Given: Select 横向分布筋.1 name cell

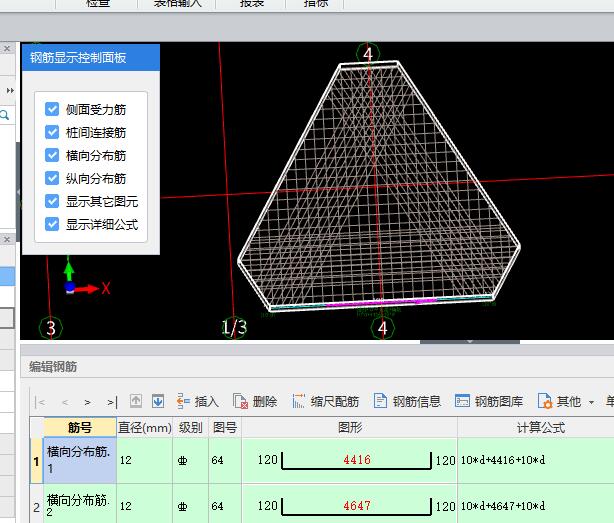Looking at the screenshot, I should (80, 460).
